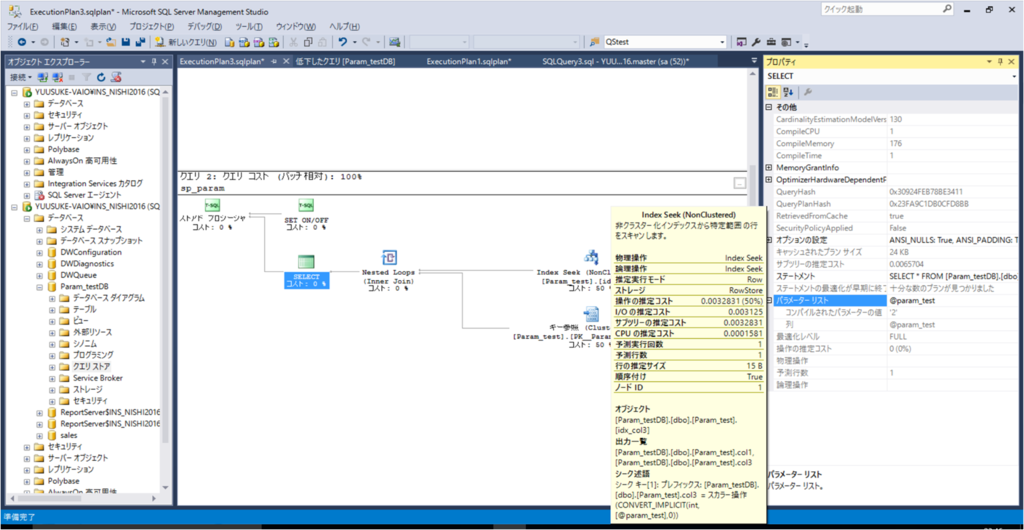
Task: Click the refresh icon in Object Explorer toolbar
Action: coord(101,77)
